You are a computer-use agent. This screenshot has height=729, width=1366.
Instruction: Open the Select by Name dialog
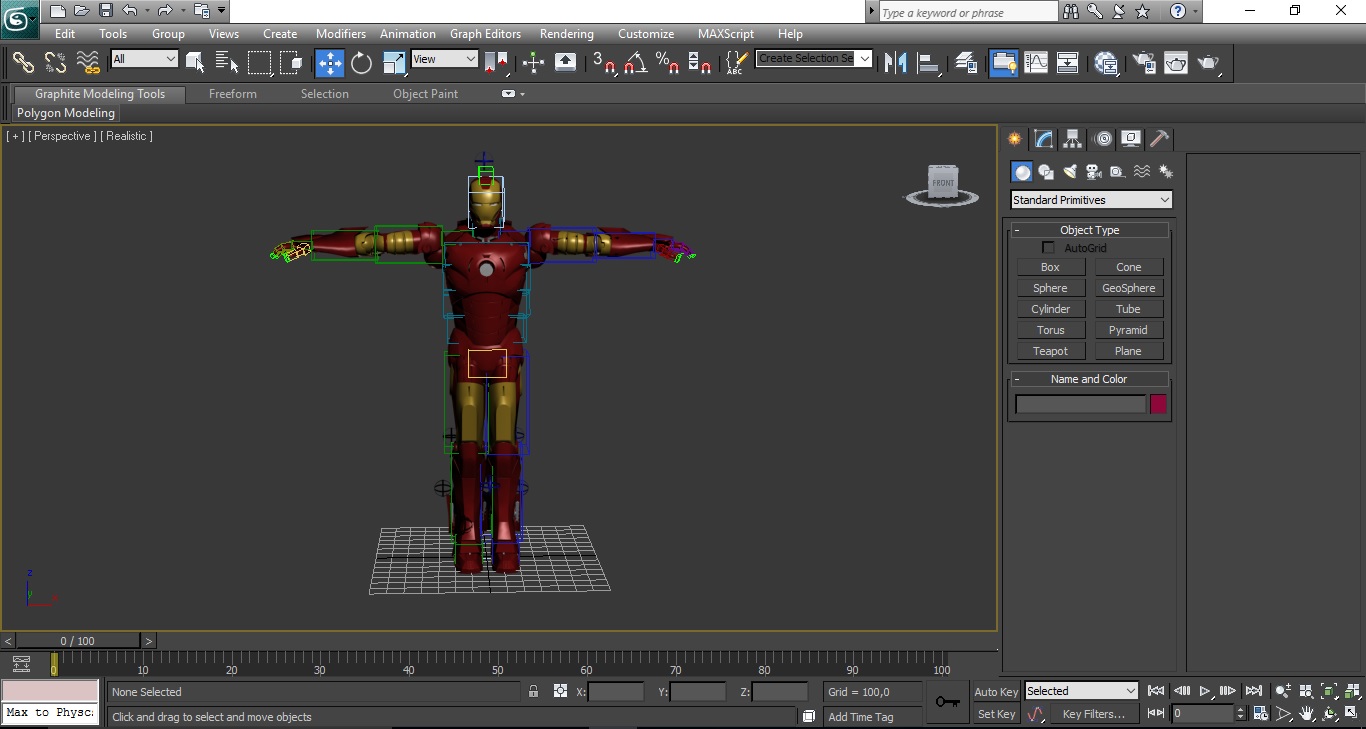227,62
